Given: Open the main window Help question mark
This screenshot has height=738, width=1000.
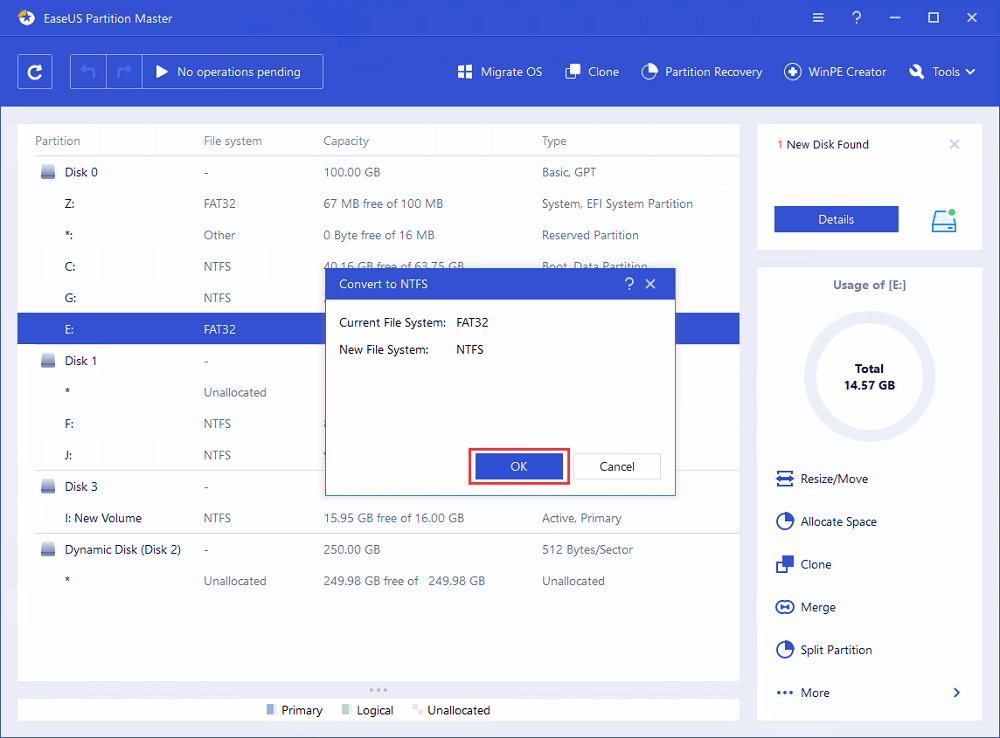Looking at the screenshot, I should click(x=856, y=17).
